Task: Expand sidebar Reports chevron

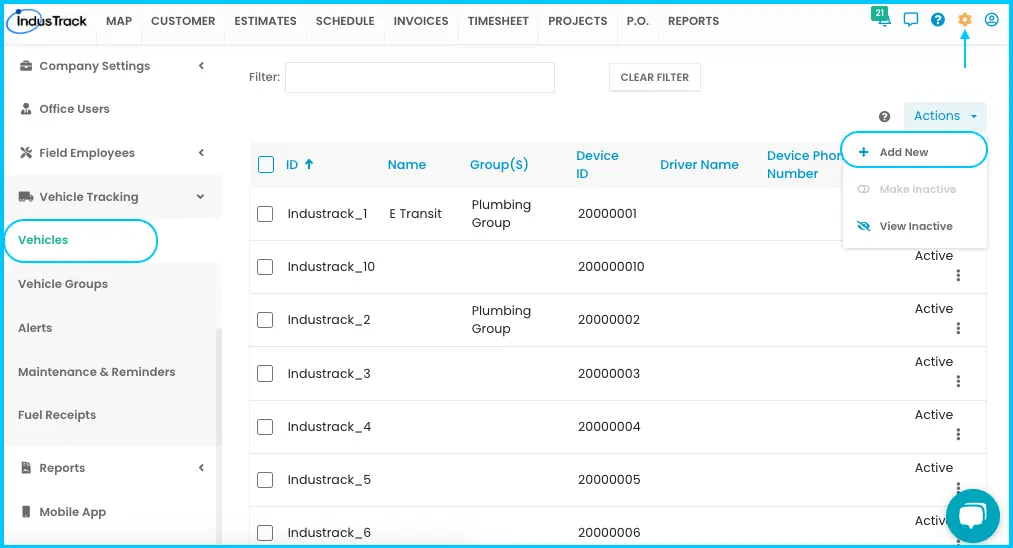Action: (202, 468)
